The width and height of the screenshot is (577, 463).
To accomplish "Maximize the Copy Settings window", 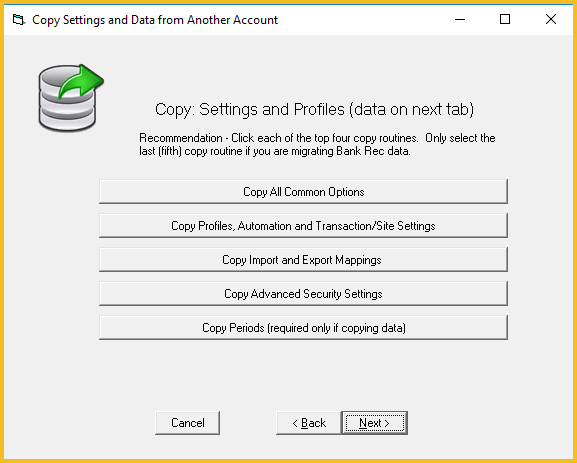I will click(x=505, y=19).
